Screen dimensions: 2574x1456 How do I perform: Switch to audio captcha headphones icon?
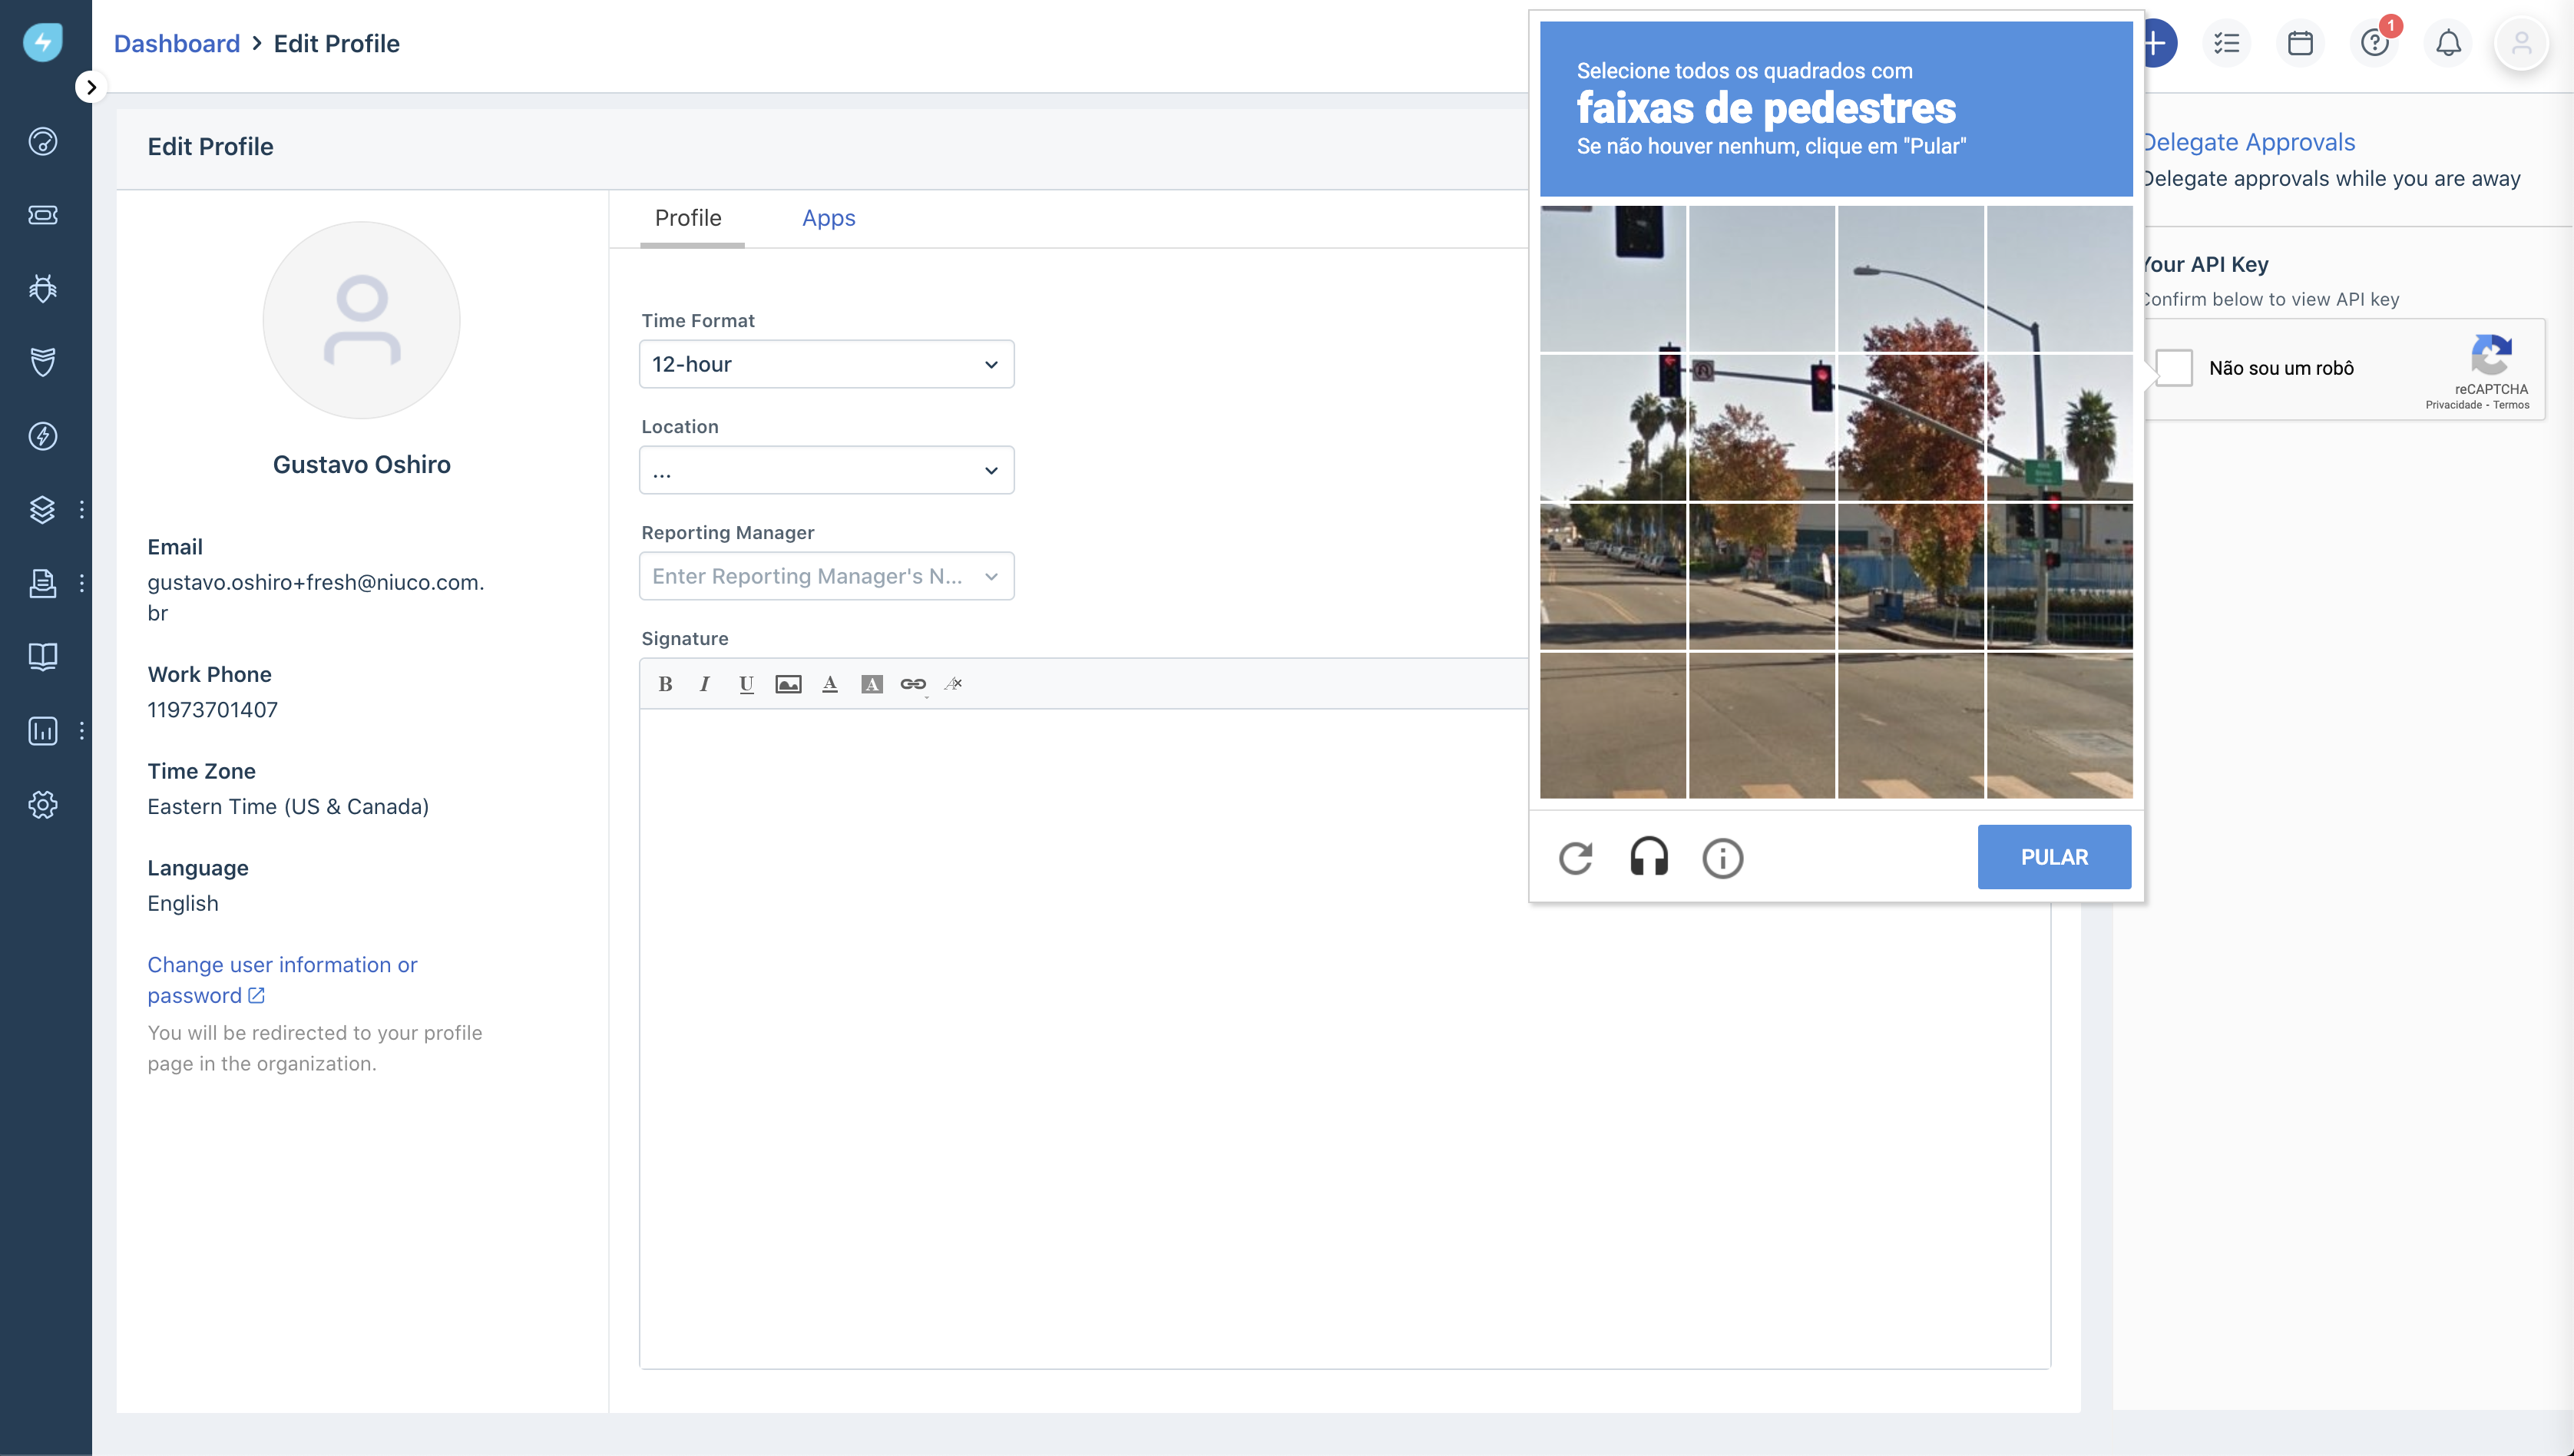(1649, 857)
